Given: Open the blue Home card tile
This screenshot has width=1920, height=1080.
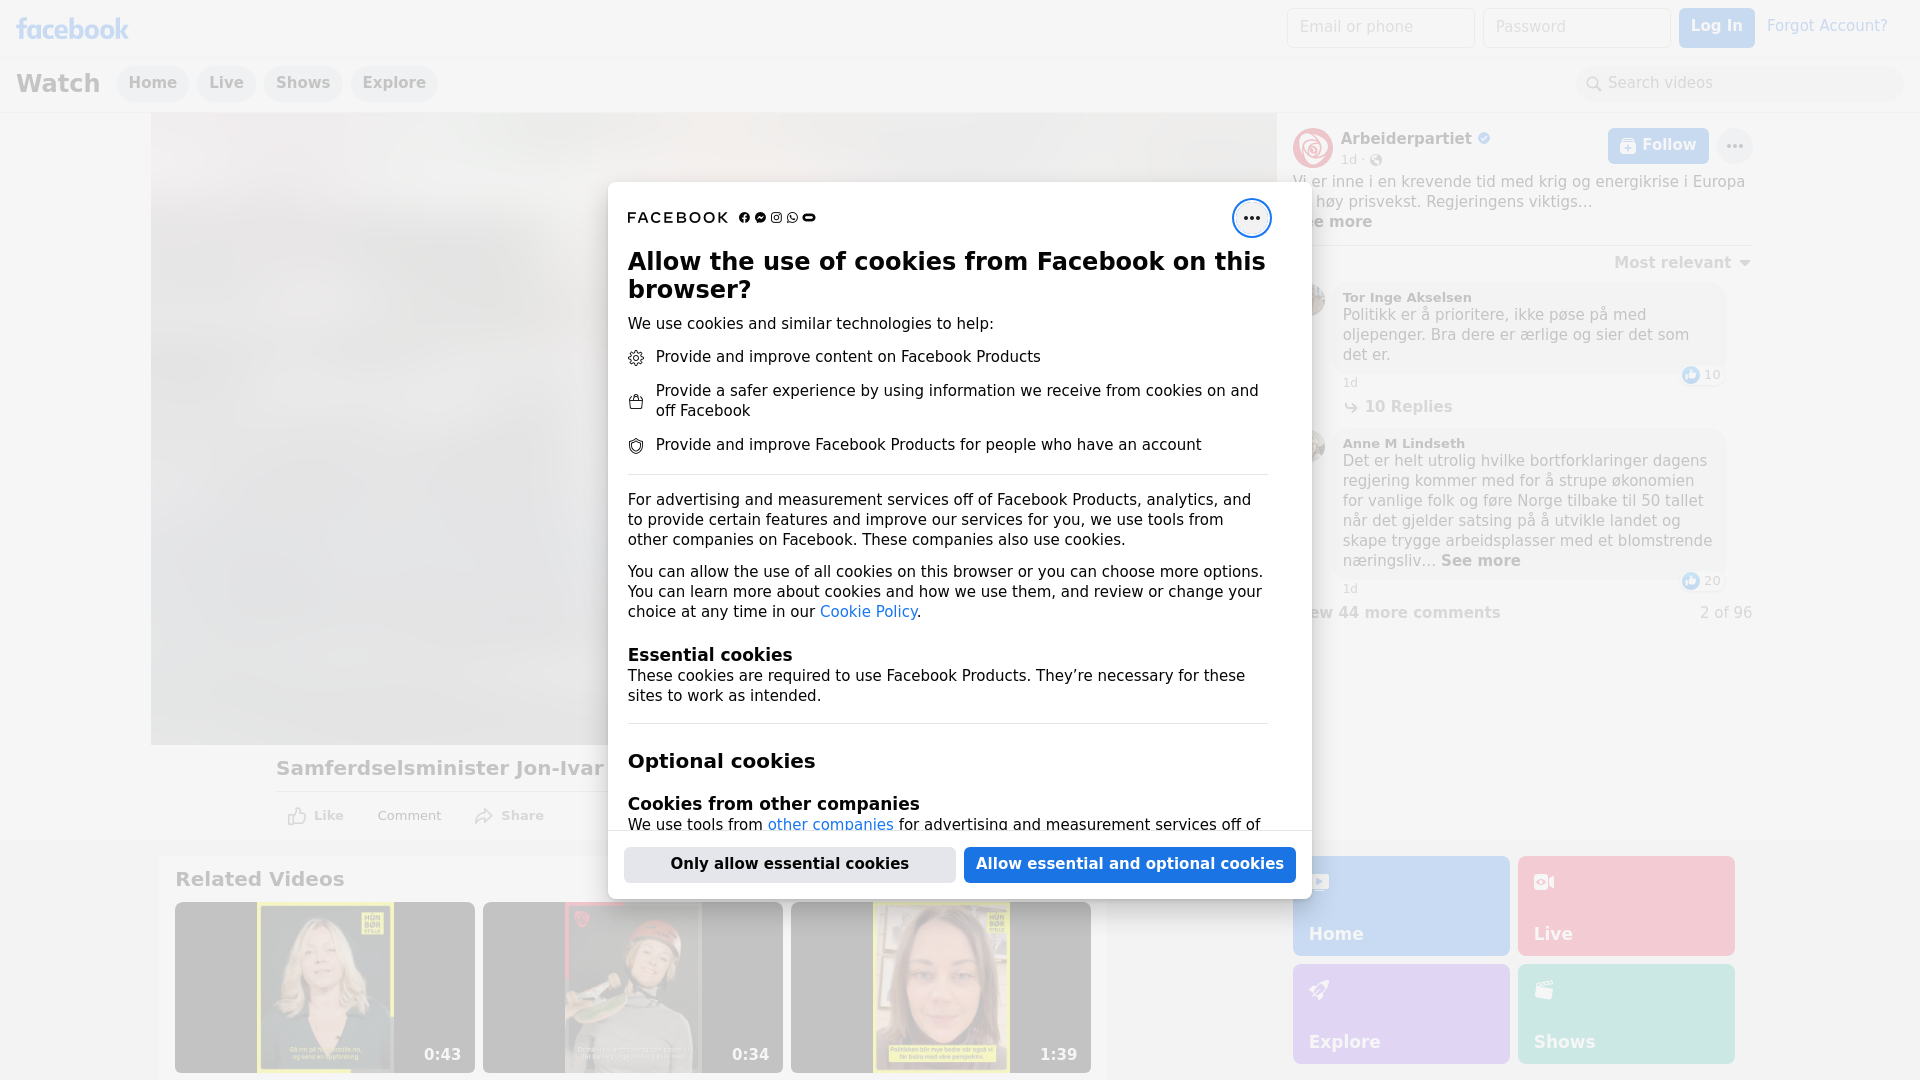Looking at the screenshot, I should [1401, 906].
